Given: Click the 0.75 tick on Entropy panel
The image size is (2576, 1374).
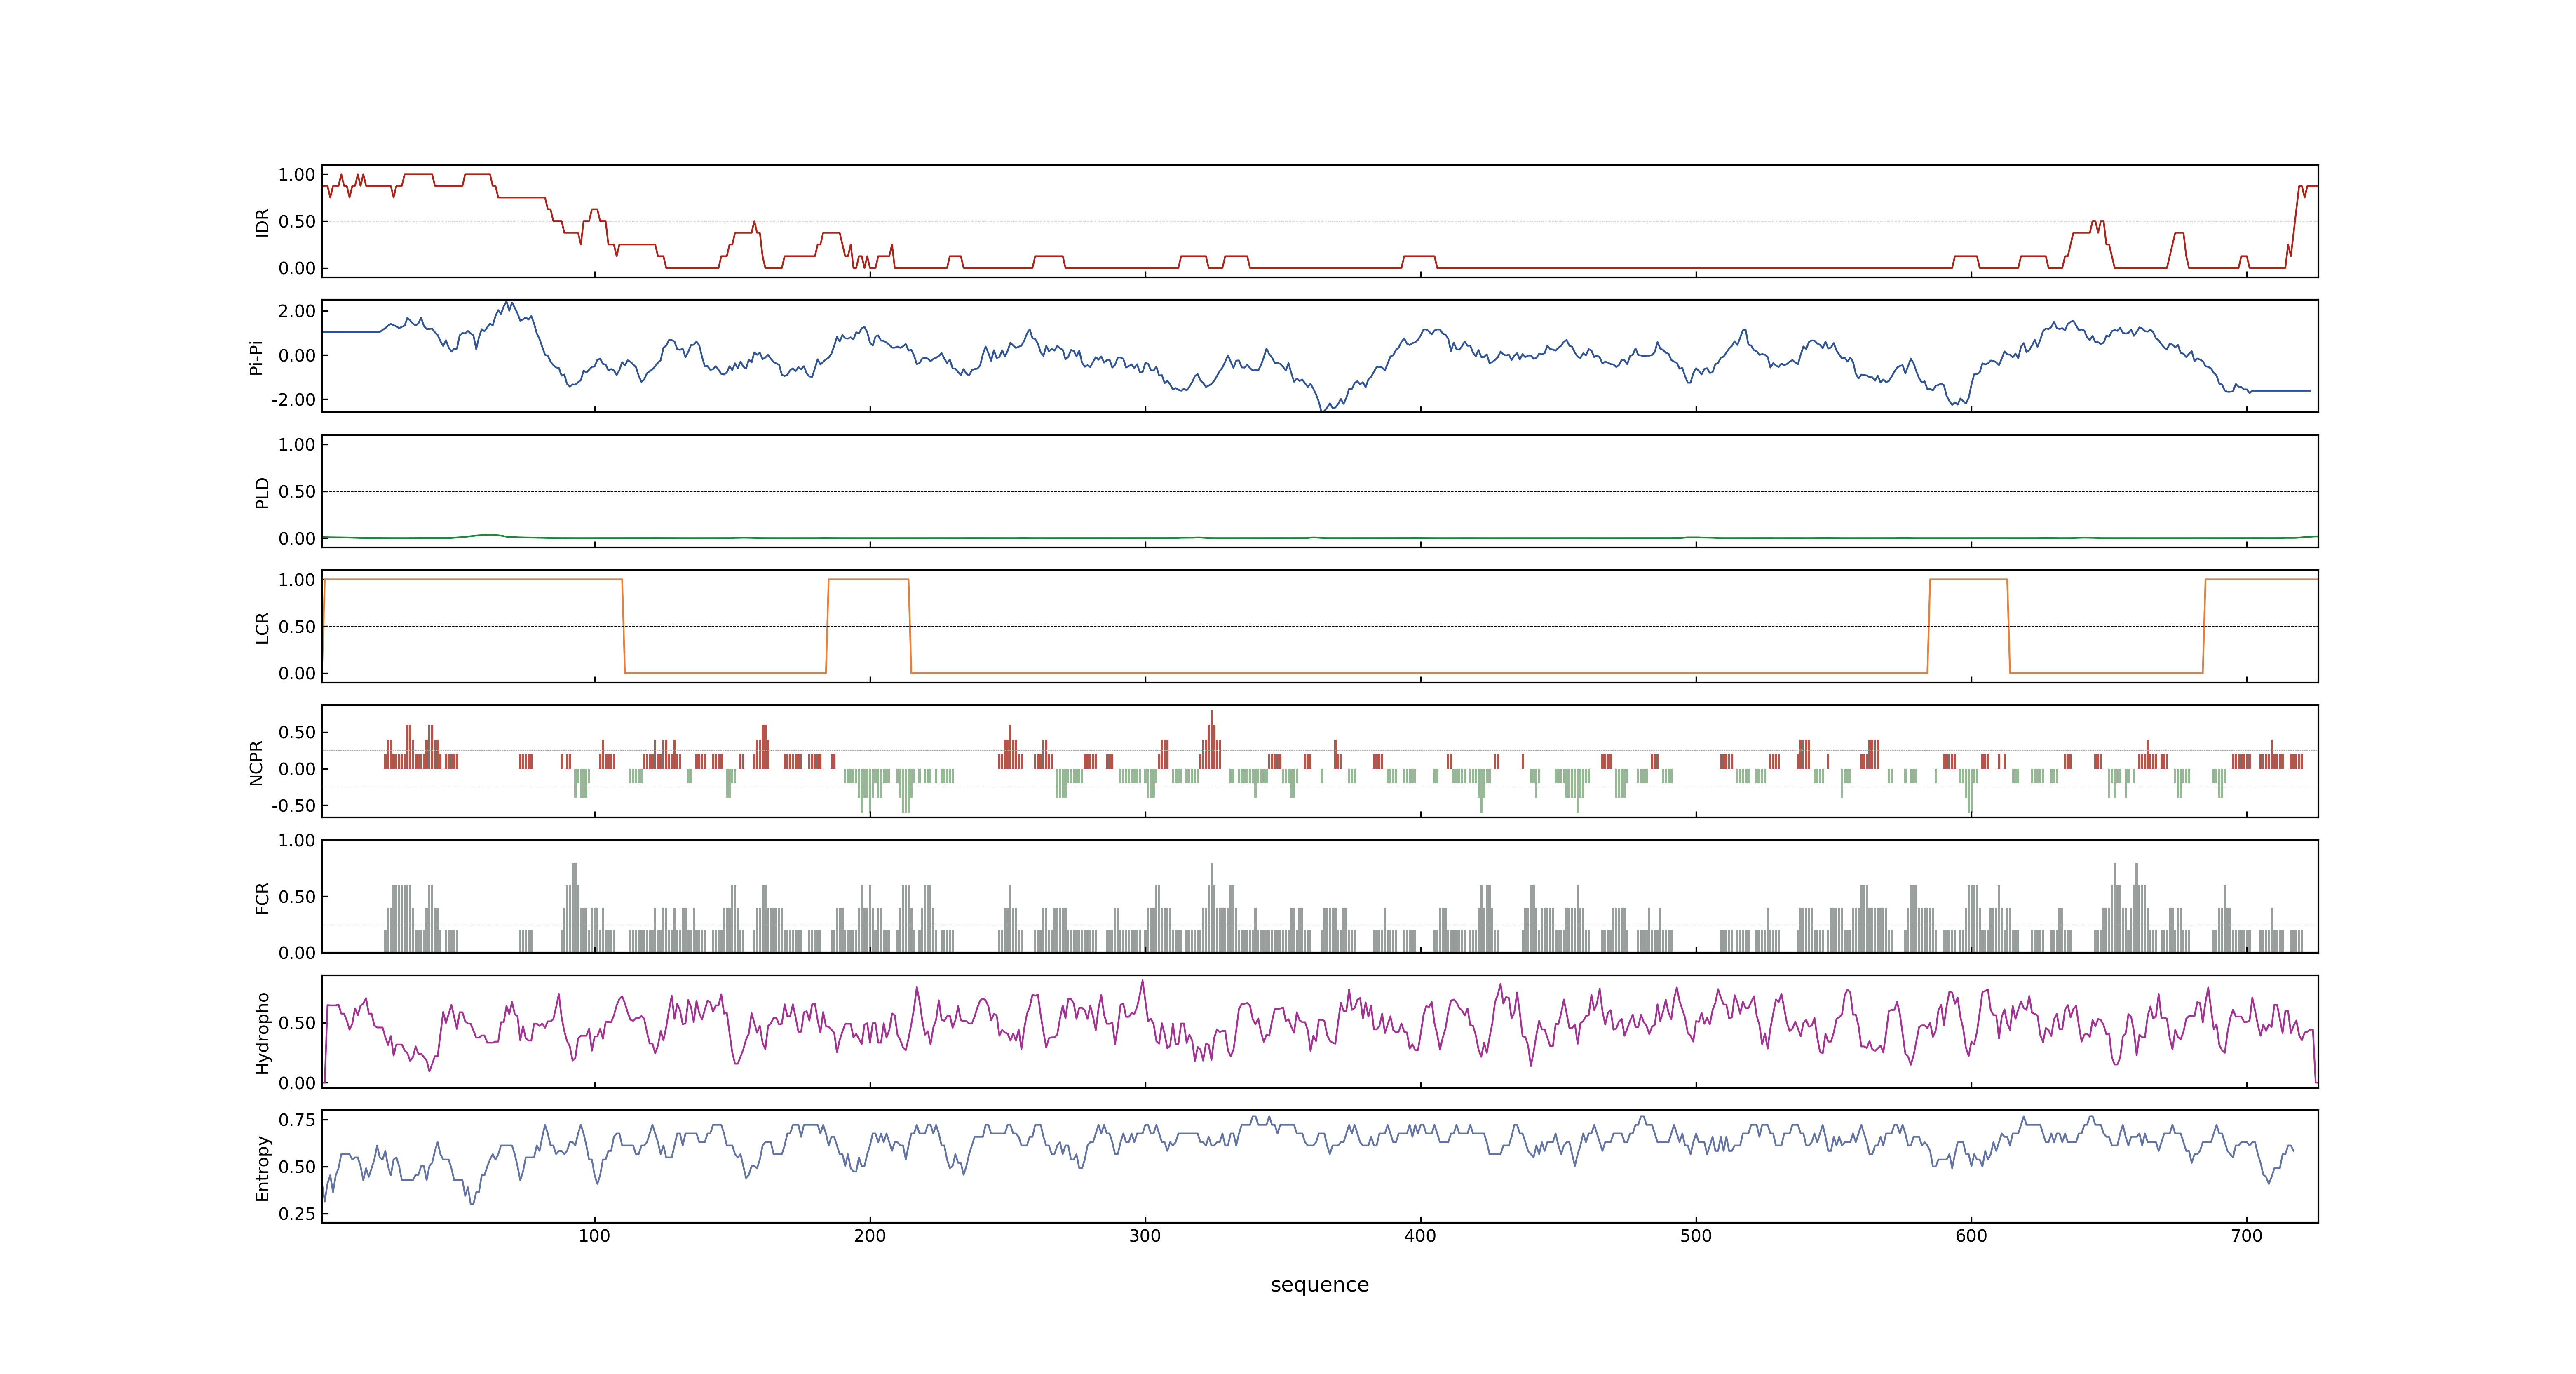Looking at the screenshot, I should tap(297, 1120).
